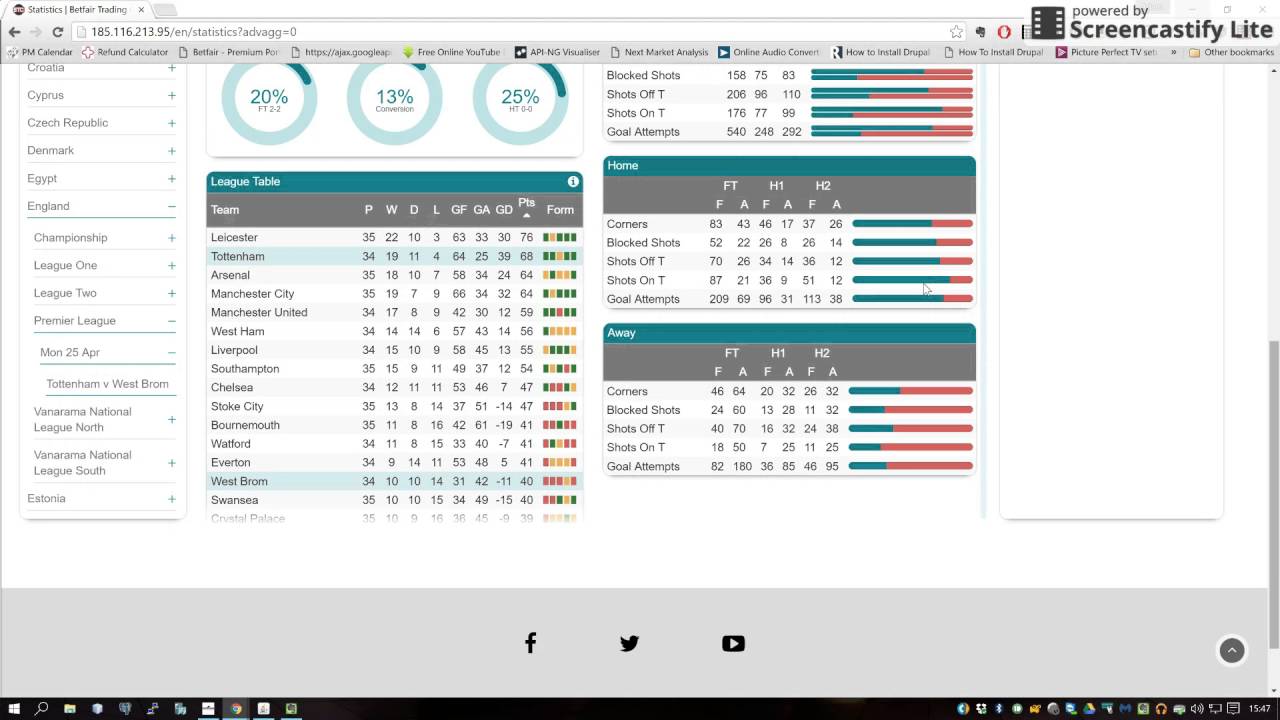Expand the League Two entry
Image resolution: width=1280 pixels, height=720 pixels.
click(172, 293)
